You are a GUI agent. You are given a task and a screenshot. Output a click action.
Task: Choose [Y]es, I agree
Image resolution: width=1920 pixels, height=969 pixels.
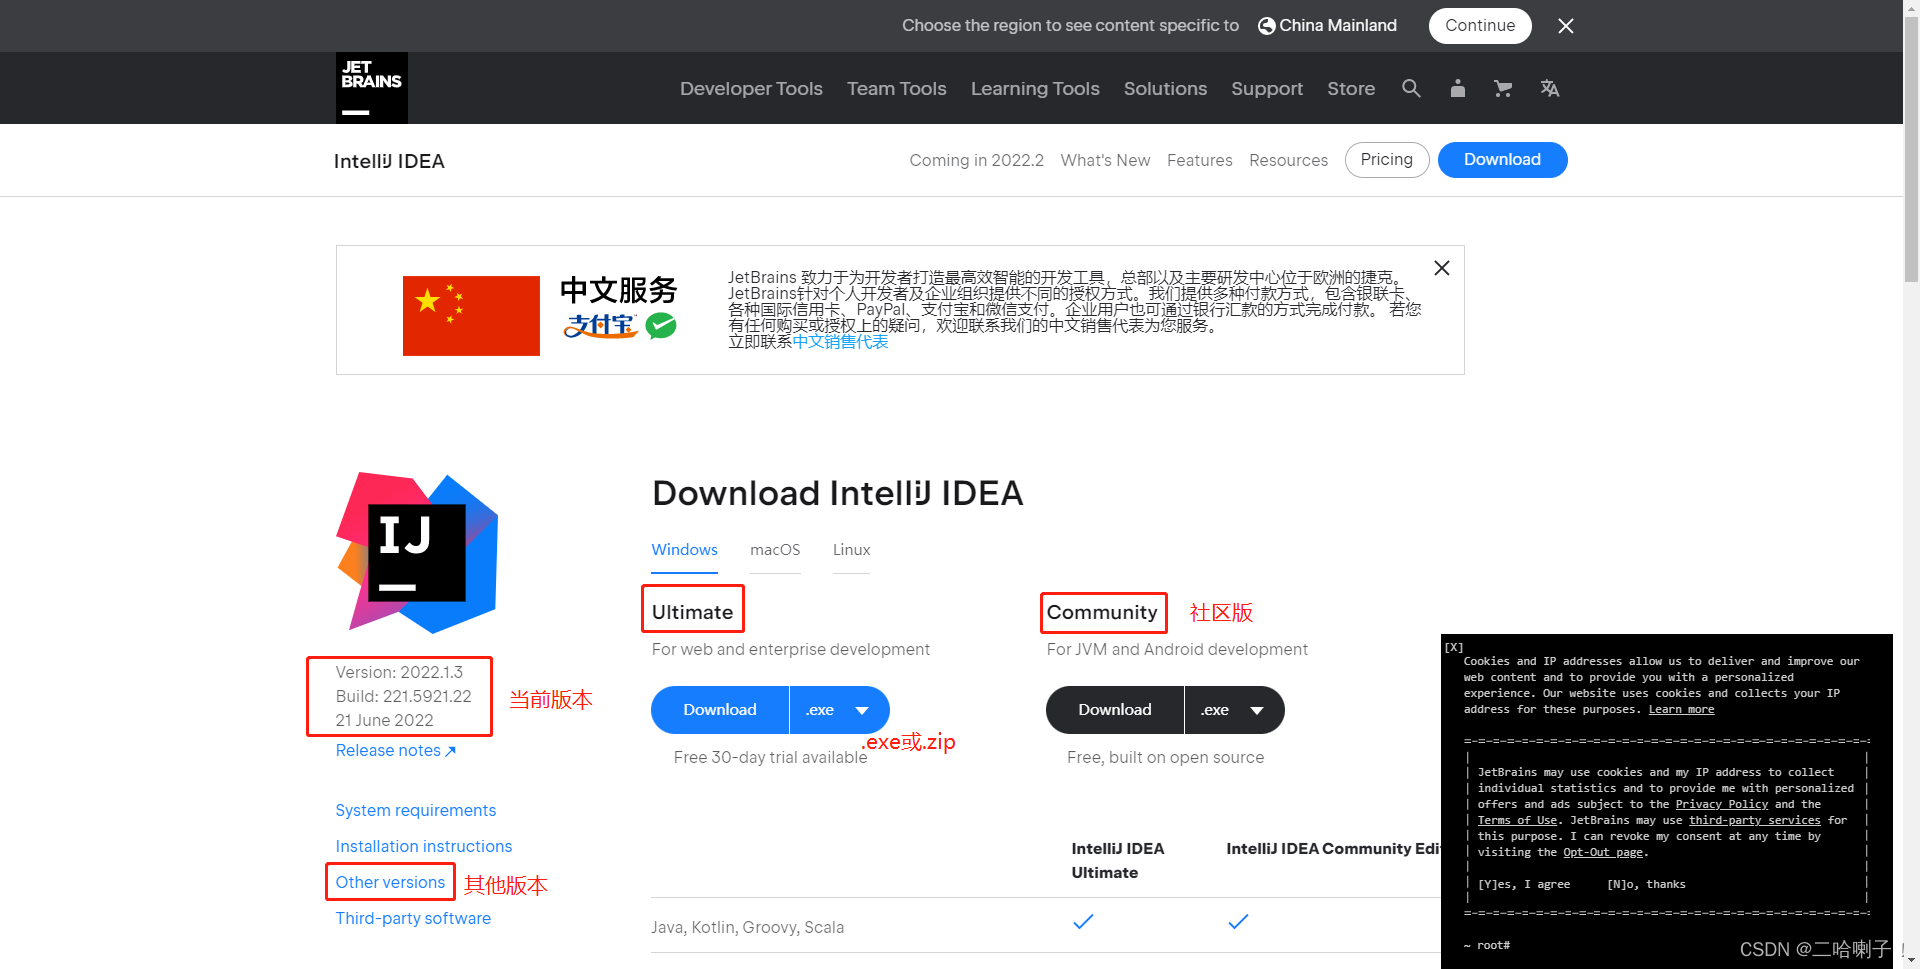tap(1524, 884)
